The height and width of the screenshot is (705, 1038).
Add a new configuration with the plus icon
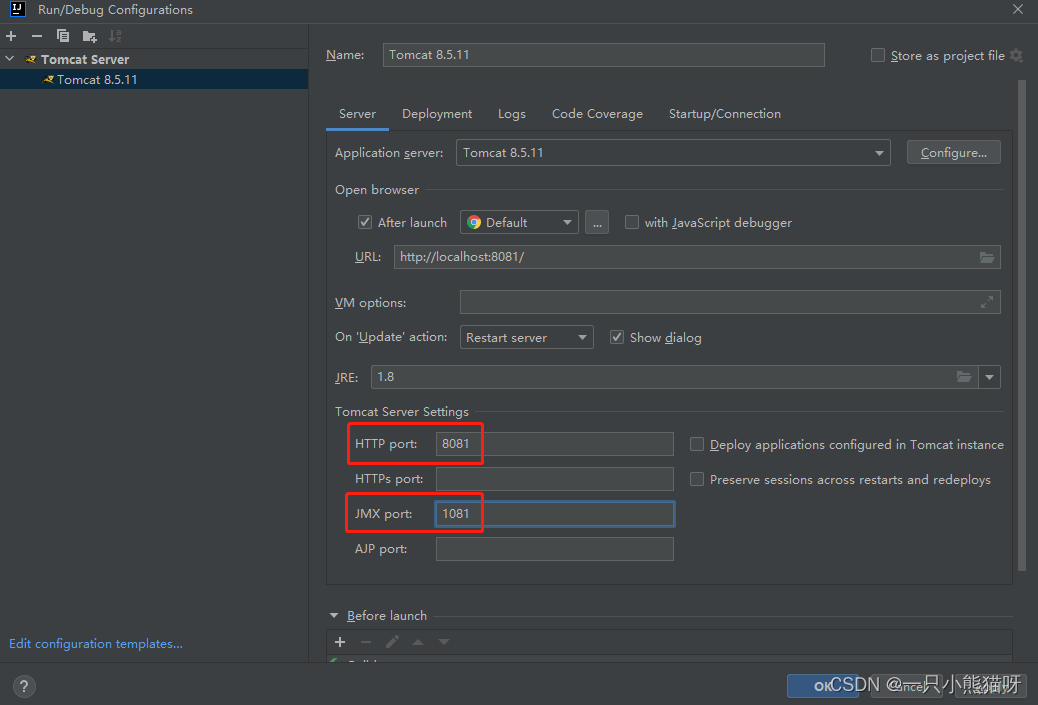(x=11, y=36)
